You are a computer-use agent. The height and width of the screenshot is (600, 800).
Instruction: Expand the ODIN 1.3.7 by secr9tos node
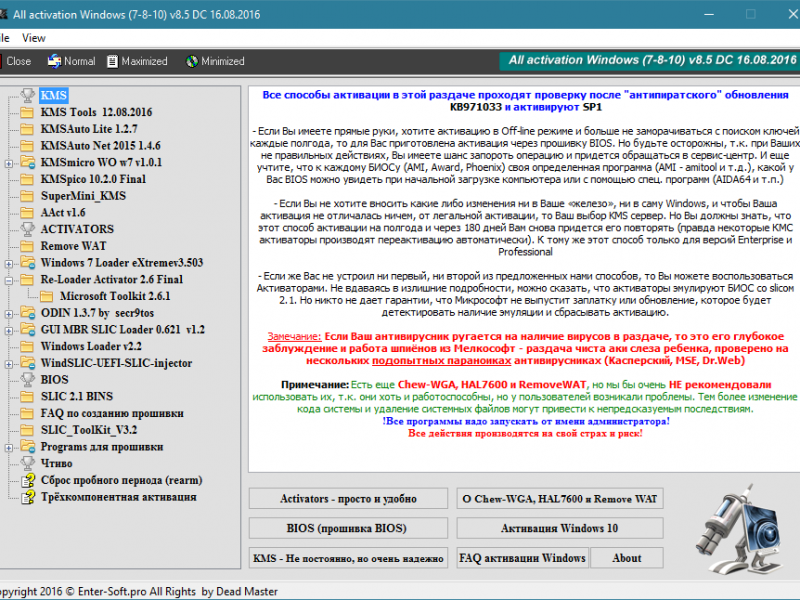click(9, 314)
